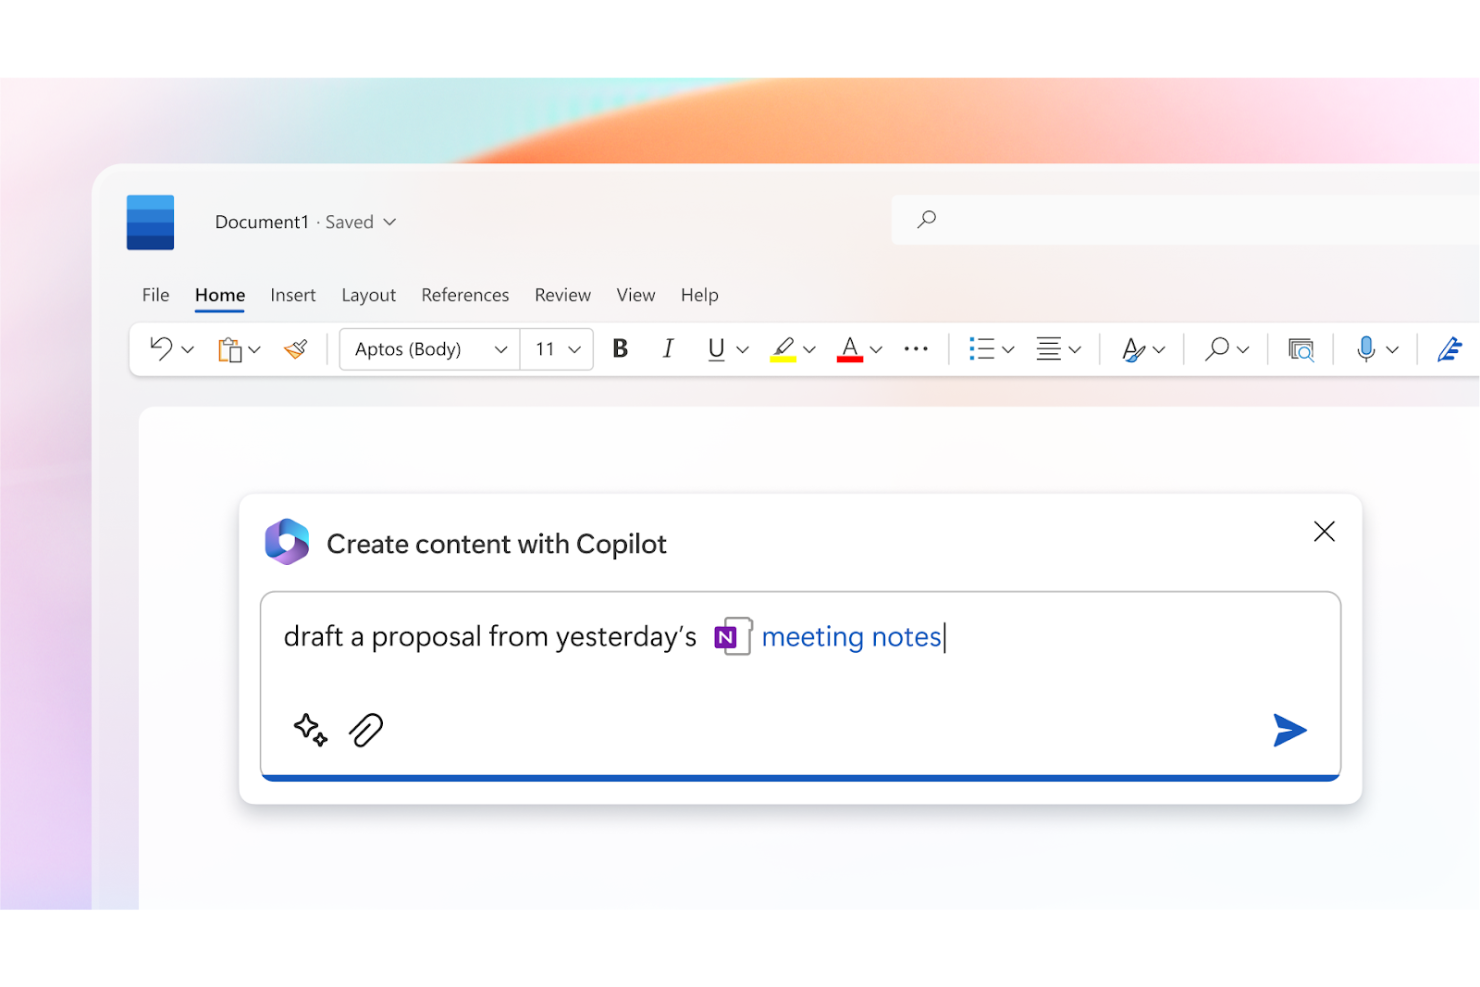The image size is (1480, 987).
Task: Expand Find options arrow
Action: click(1243, 350)
